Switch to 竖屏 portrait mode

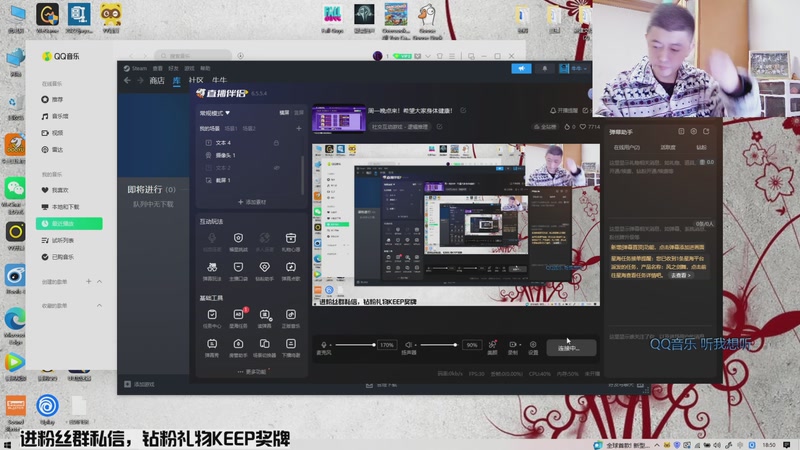pyautogui.click(x=299, y=113)
